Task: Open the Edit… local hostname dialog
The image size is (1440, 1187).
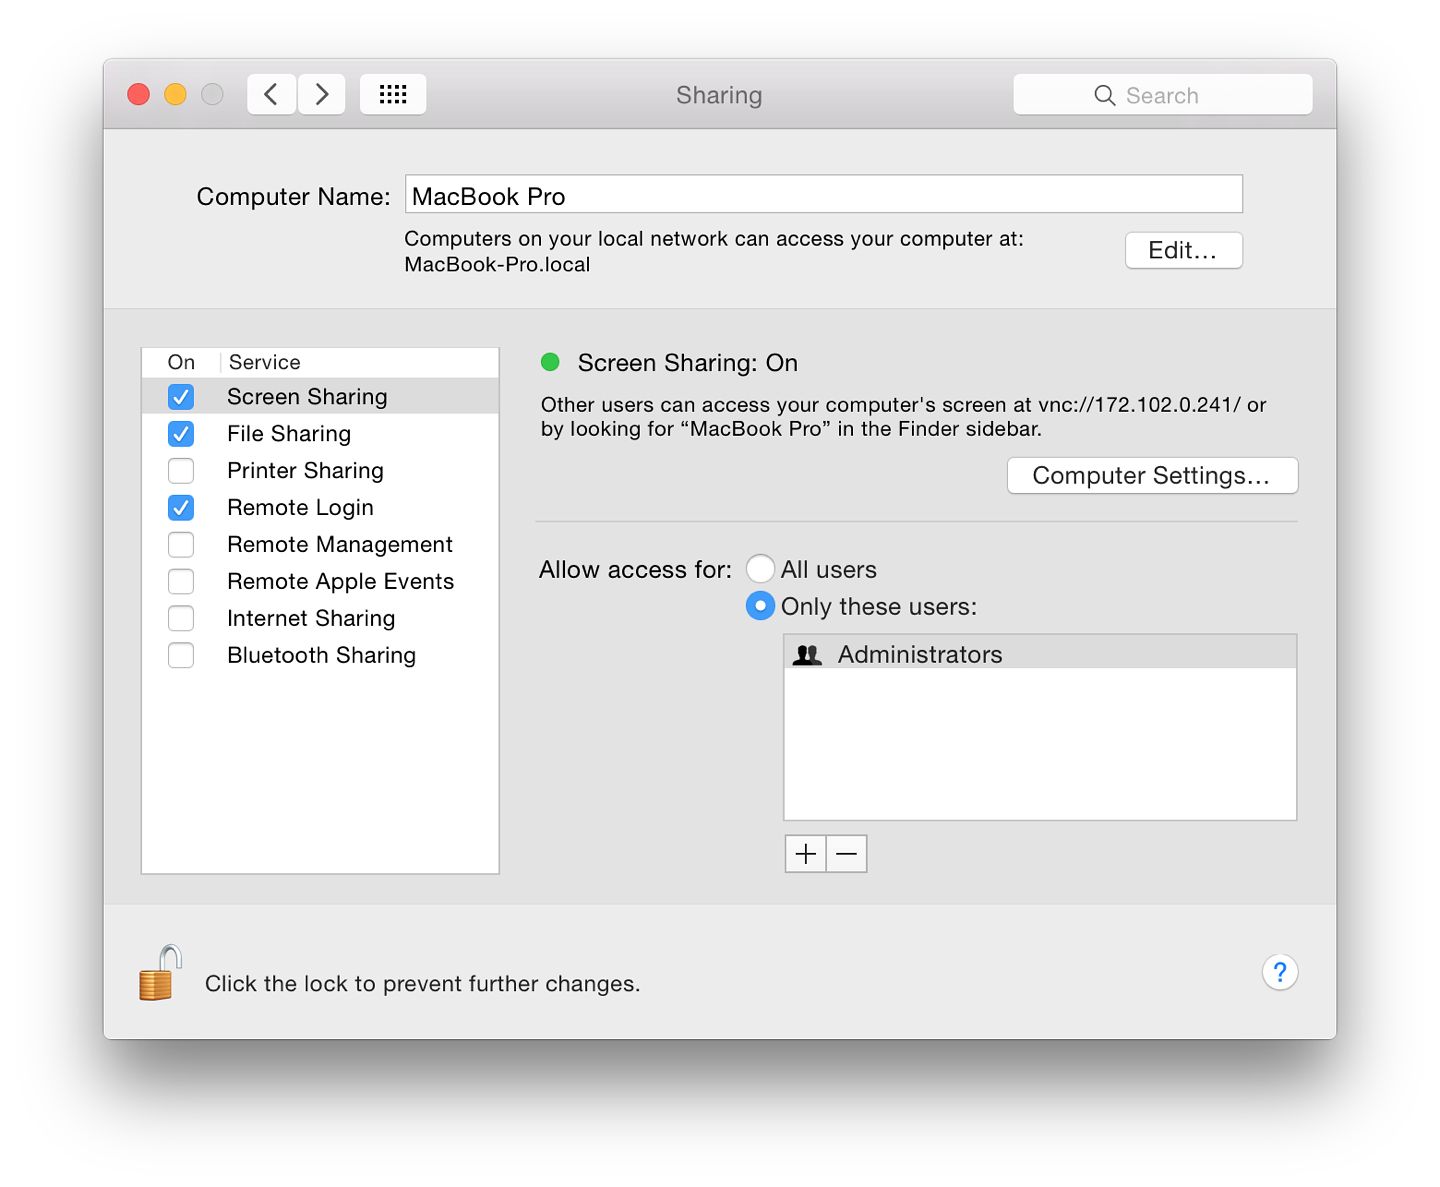Action: pos(1184,250)
